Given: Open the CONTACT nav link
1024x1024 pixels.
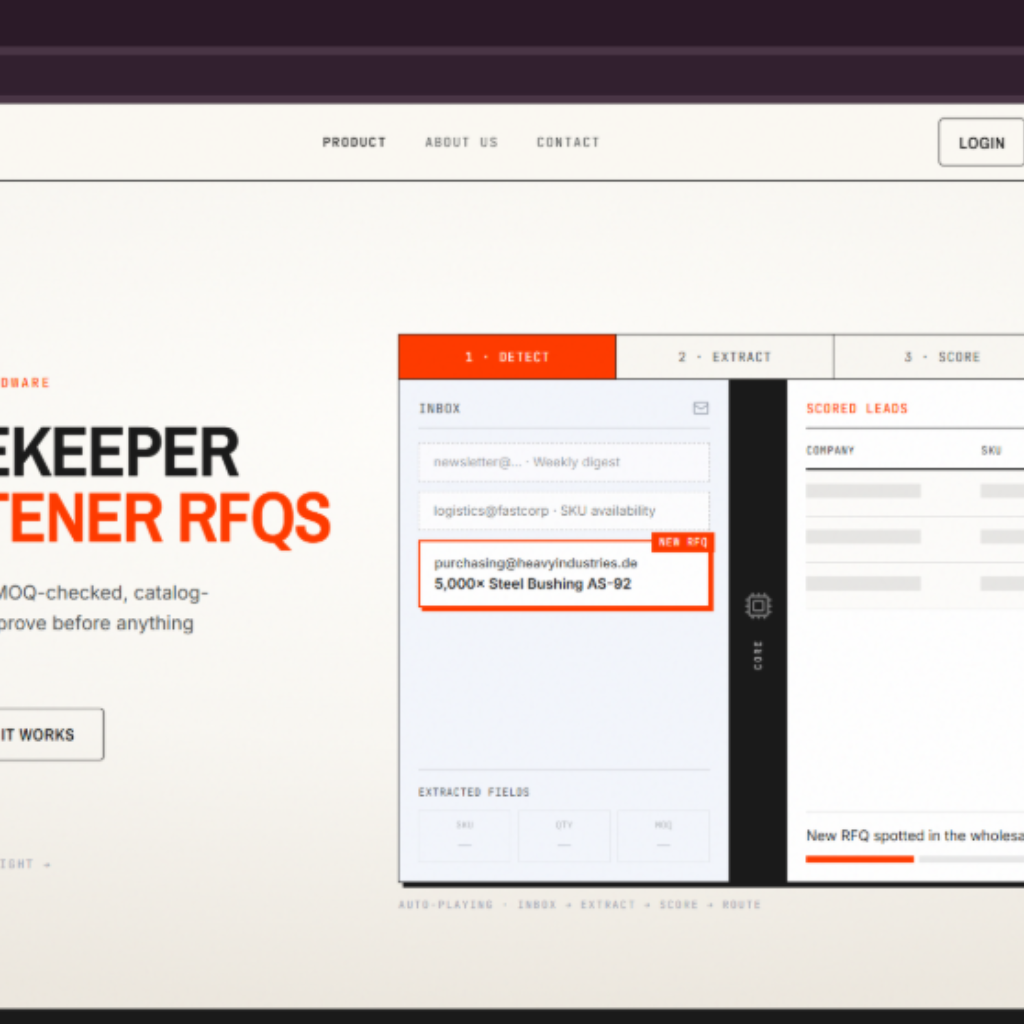Looking at the screenshot, I should click(x=568, y=142).
